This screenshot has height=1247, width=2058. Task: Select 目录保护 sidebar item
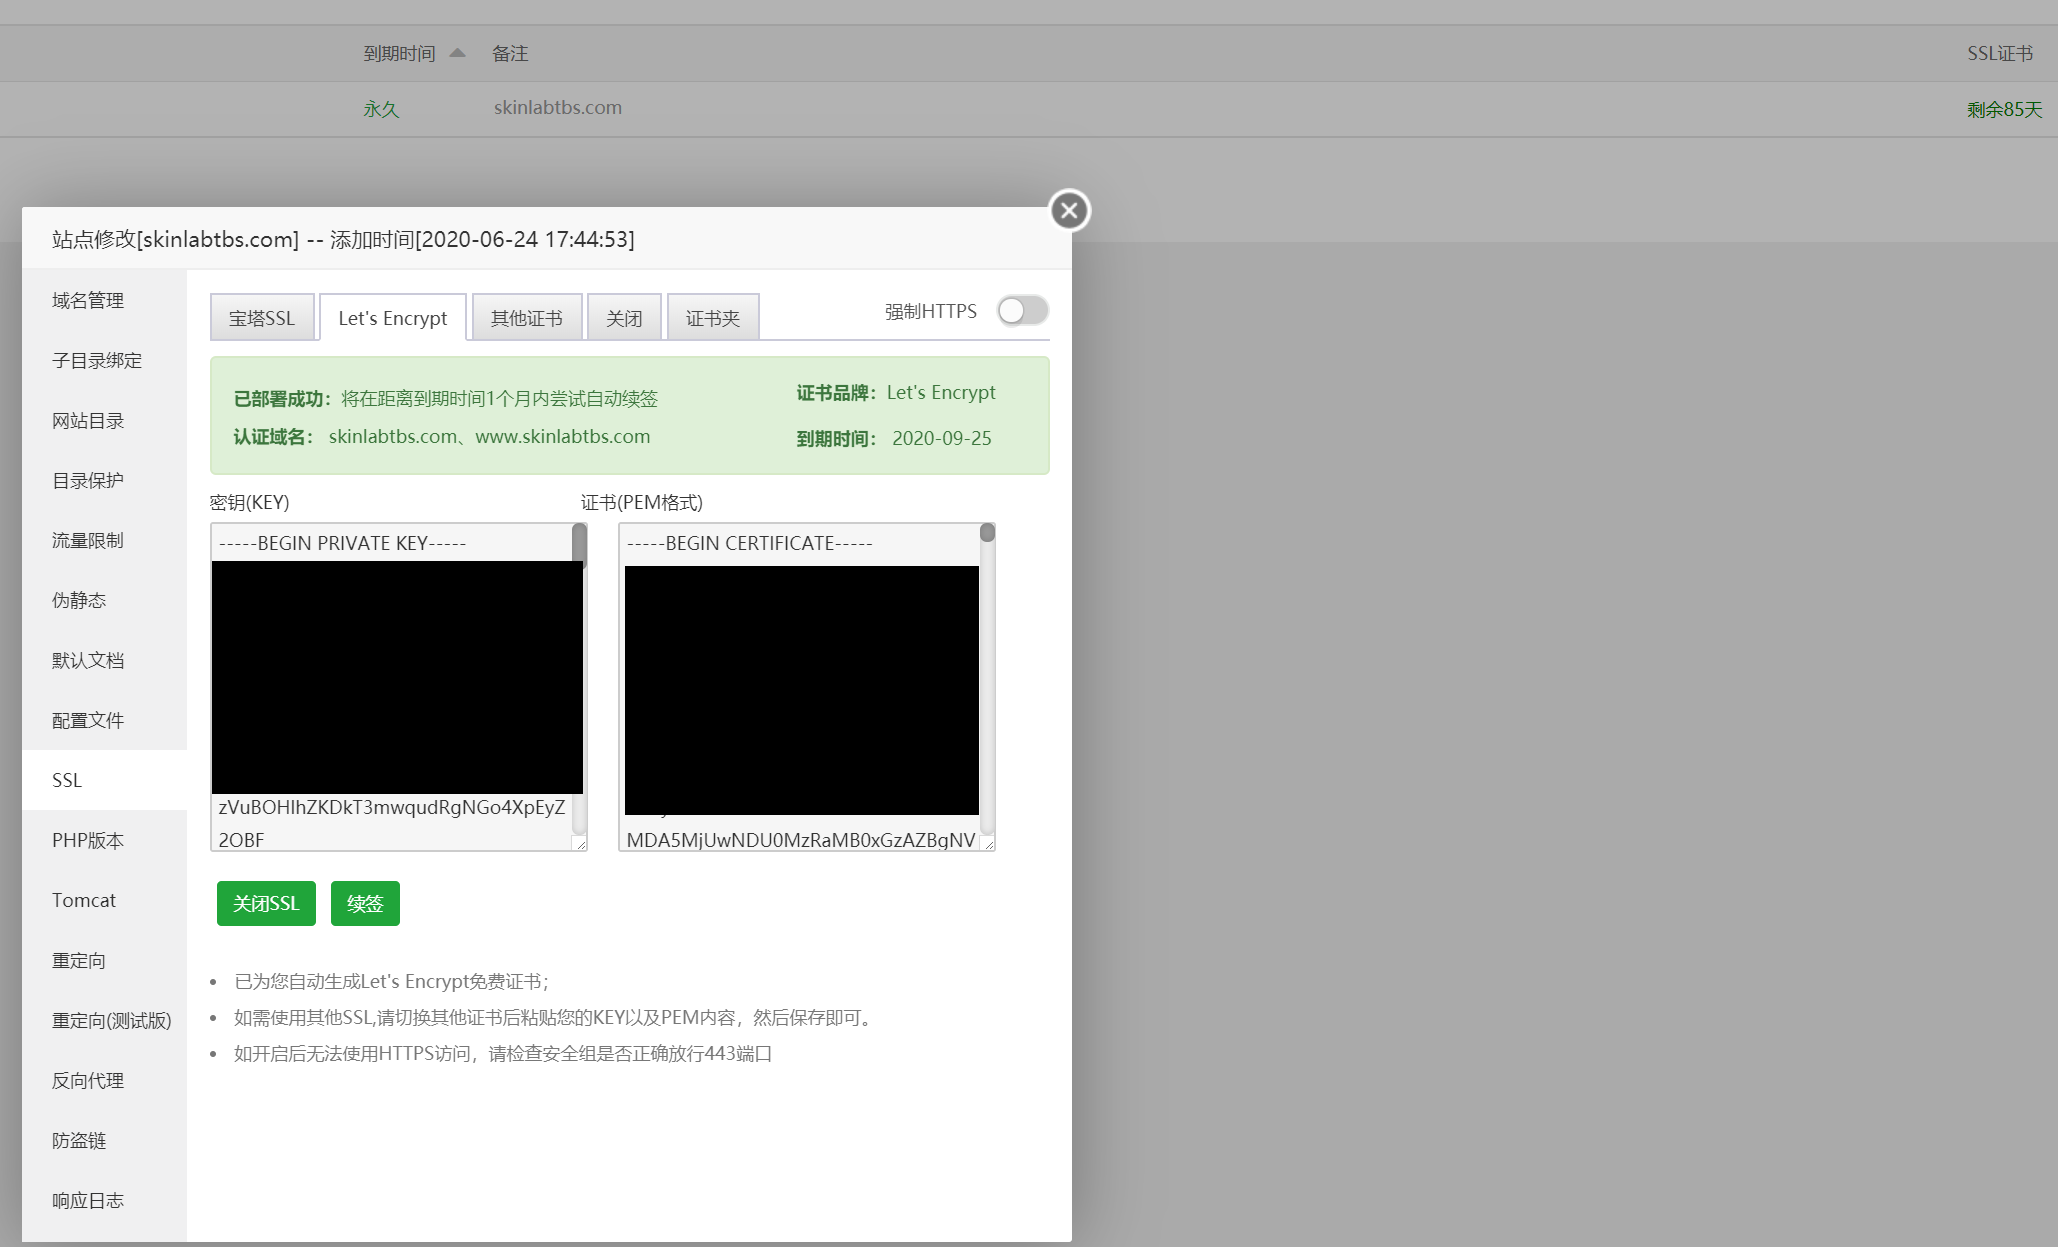click(x=104, y=480)
